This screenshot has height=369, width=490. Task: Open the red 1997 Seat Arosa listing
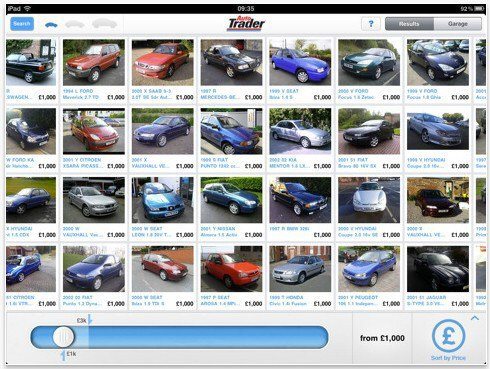click(x=231, y=276)
